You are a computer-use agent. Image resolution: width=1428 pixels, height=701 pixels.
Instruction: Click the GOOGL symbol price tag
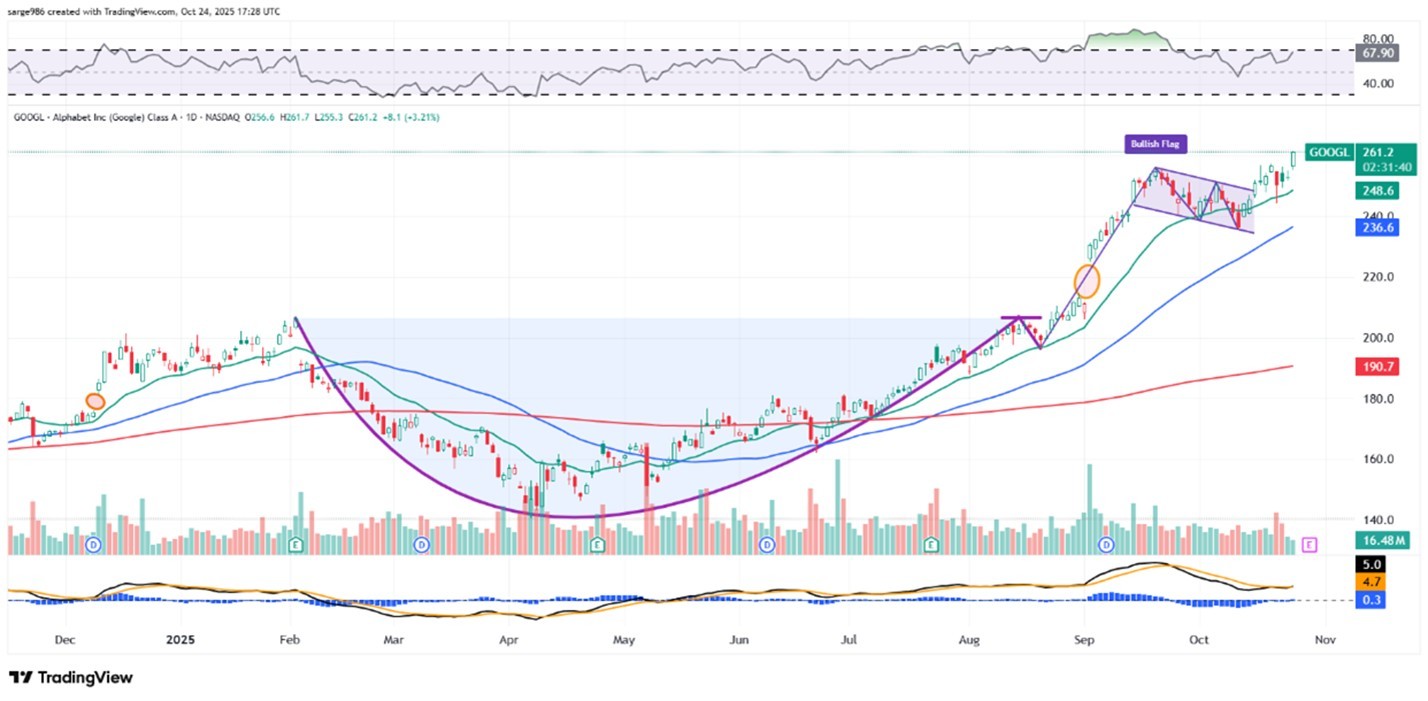(1332, 152)
